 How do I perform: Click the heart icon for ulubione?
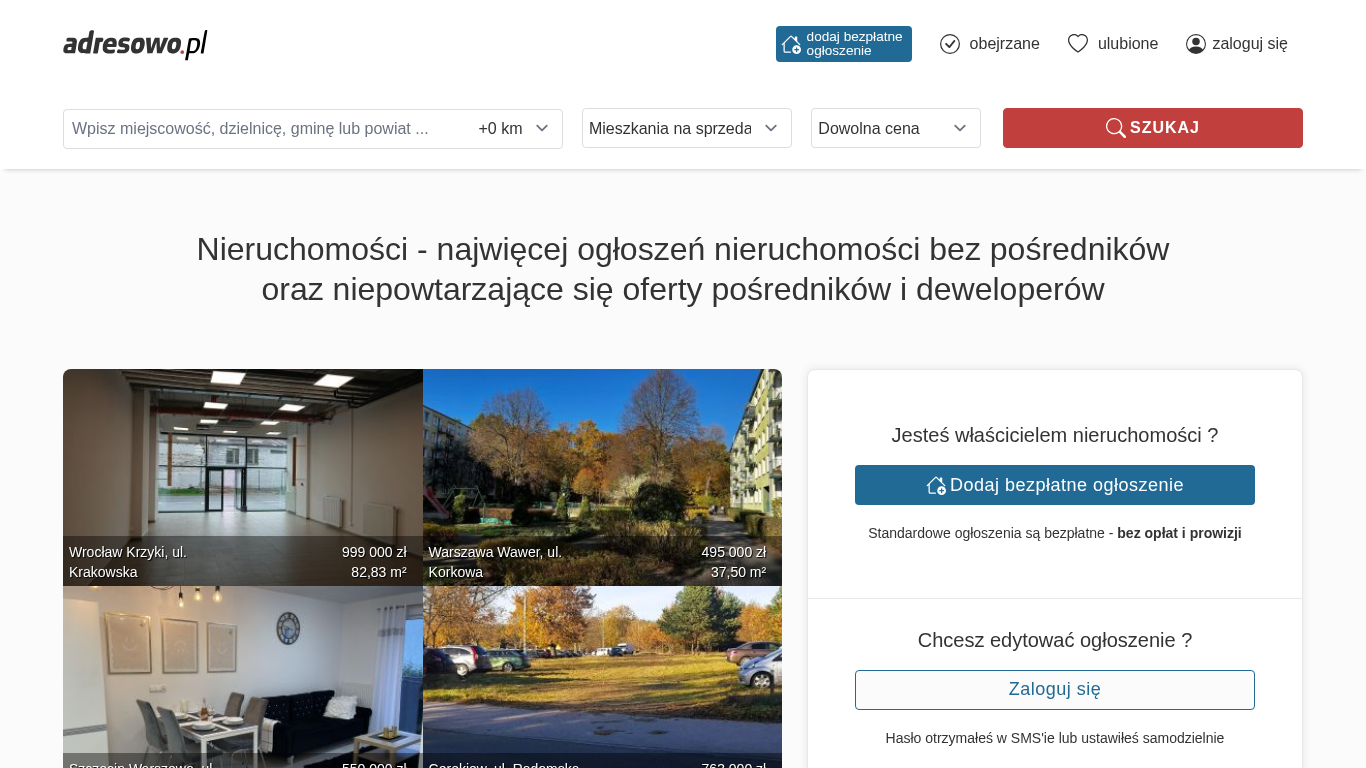point(1077,44)
